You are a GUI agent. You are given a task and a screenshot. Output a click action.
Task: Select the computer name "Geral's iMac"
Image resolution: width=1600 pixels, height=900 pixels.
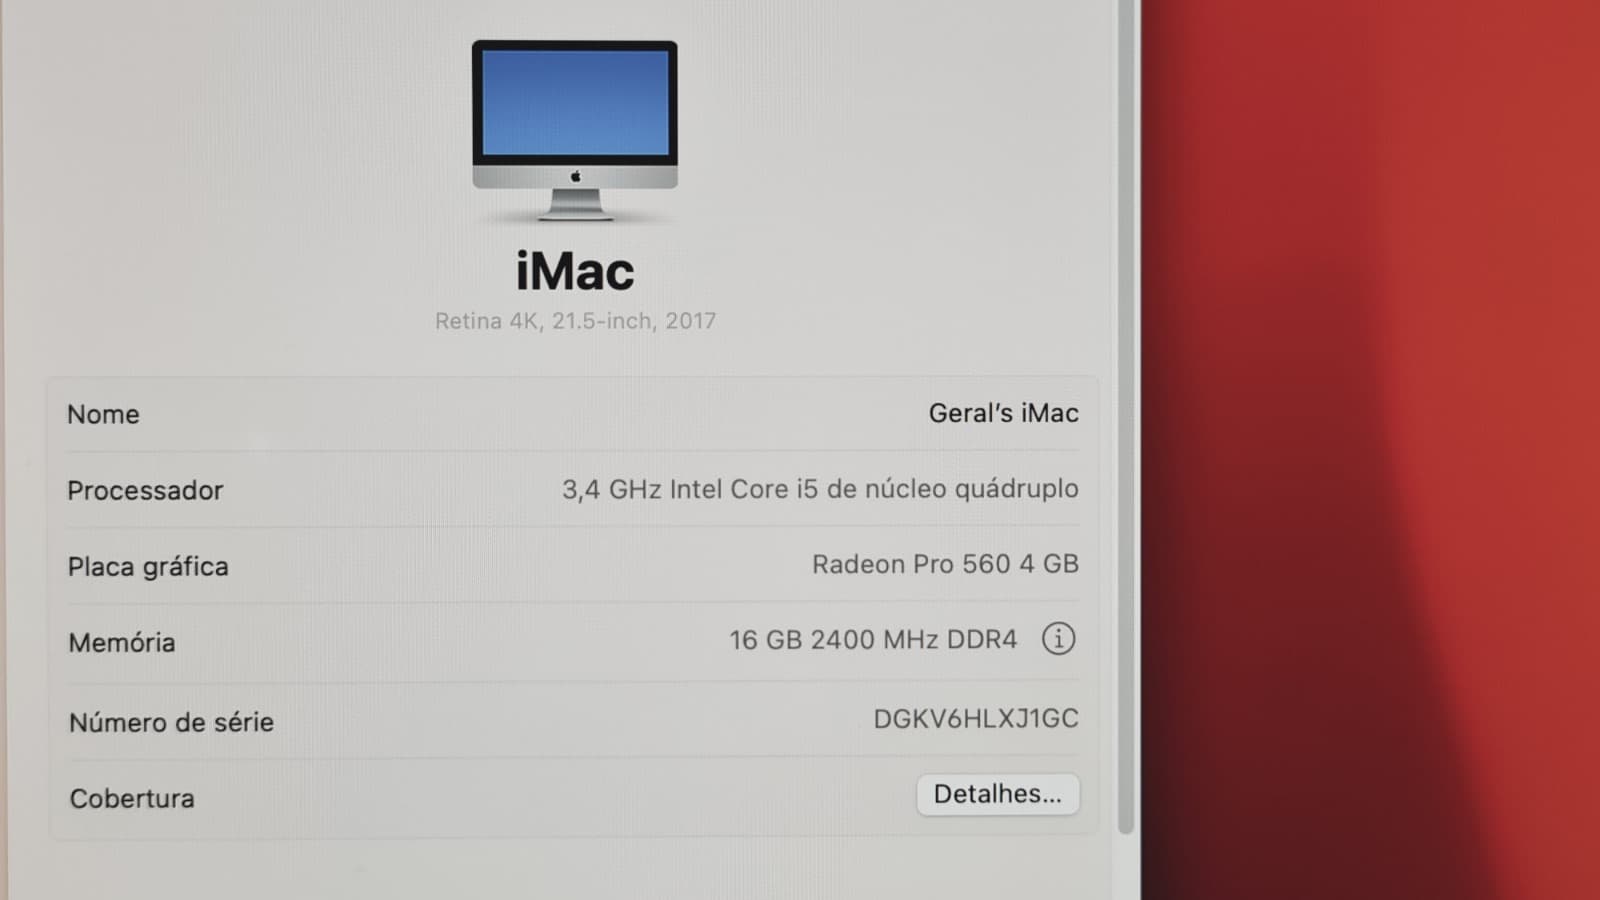pyautogui.click(x=1003, y=413)
